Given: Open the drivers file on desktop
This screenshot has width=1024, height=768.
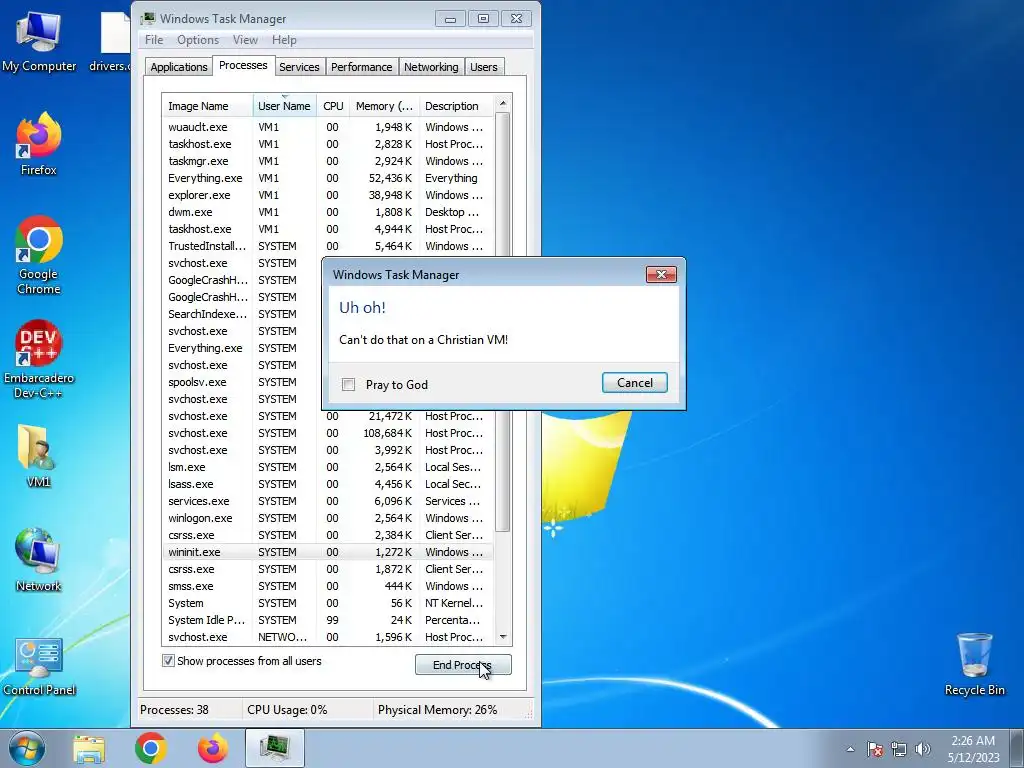Looking at the screenshot, I should (x=110, y=42).
